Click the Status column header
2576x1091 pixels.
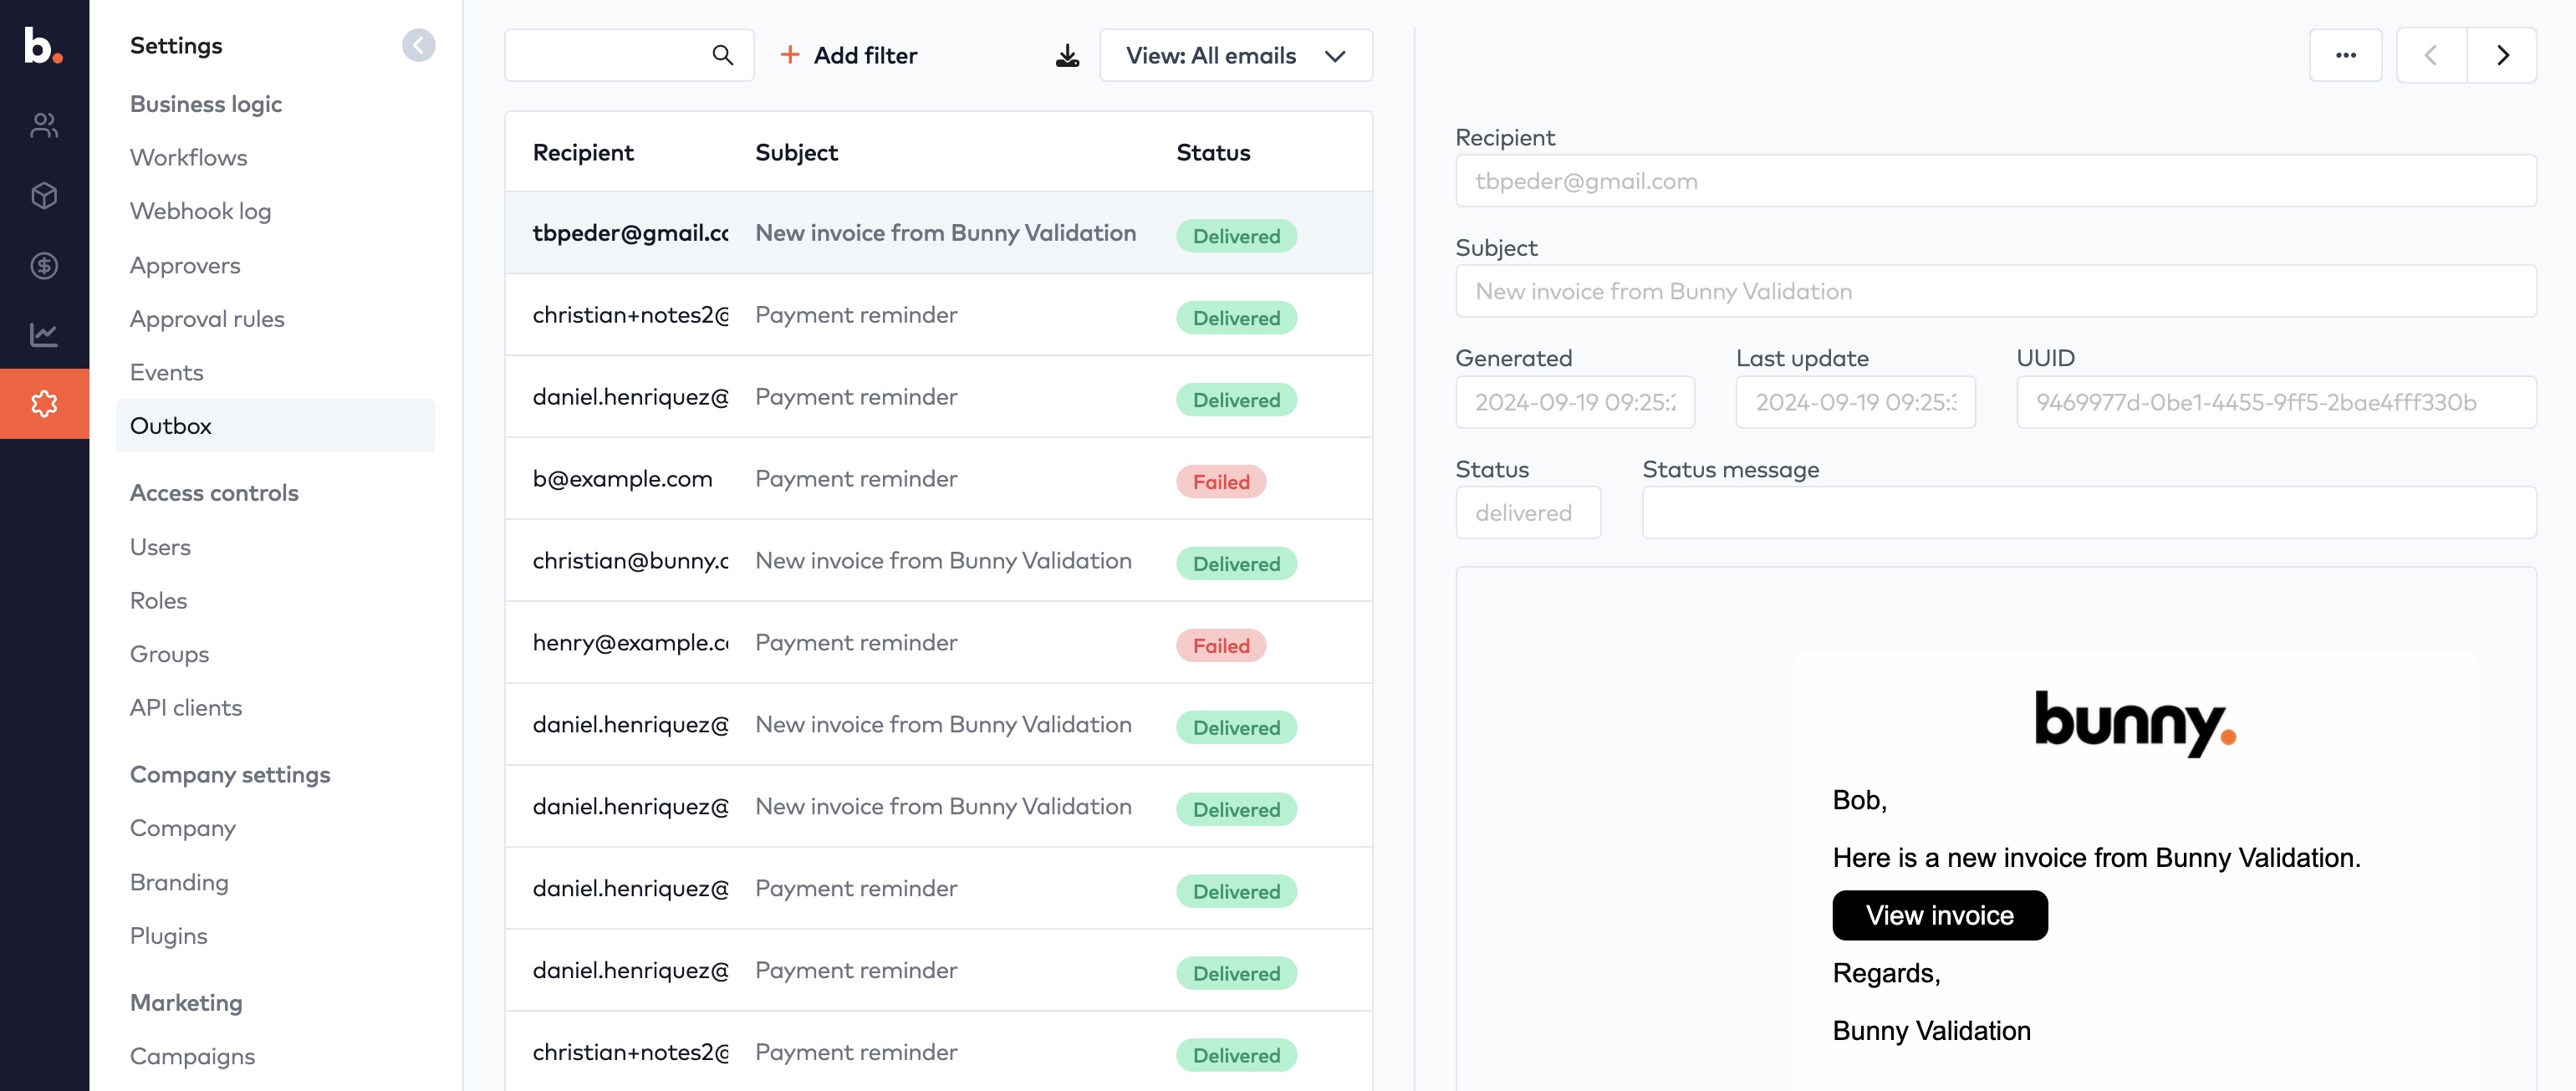click(1213, 152)
